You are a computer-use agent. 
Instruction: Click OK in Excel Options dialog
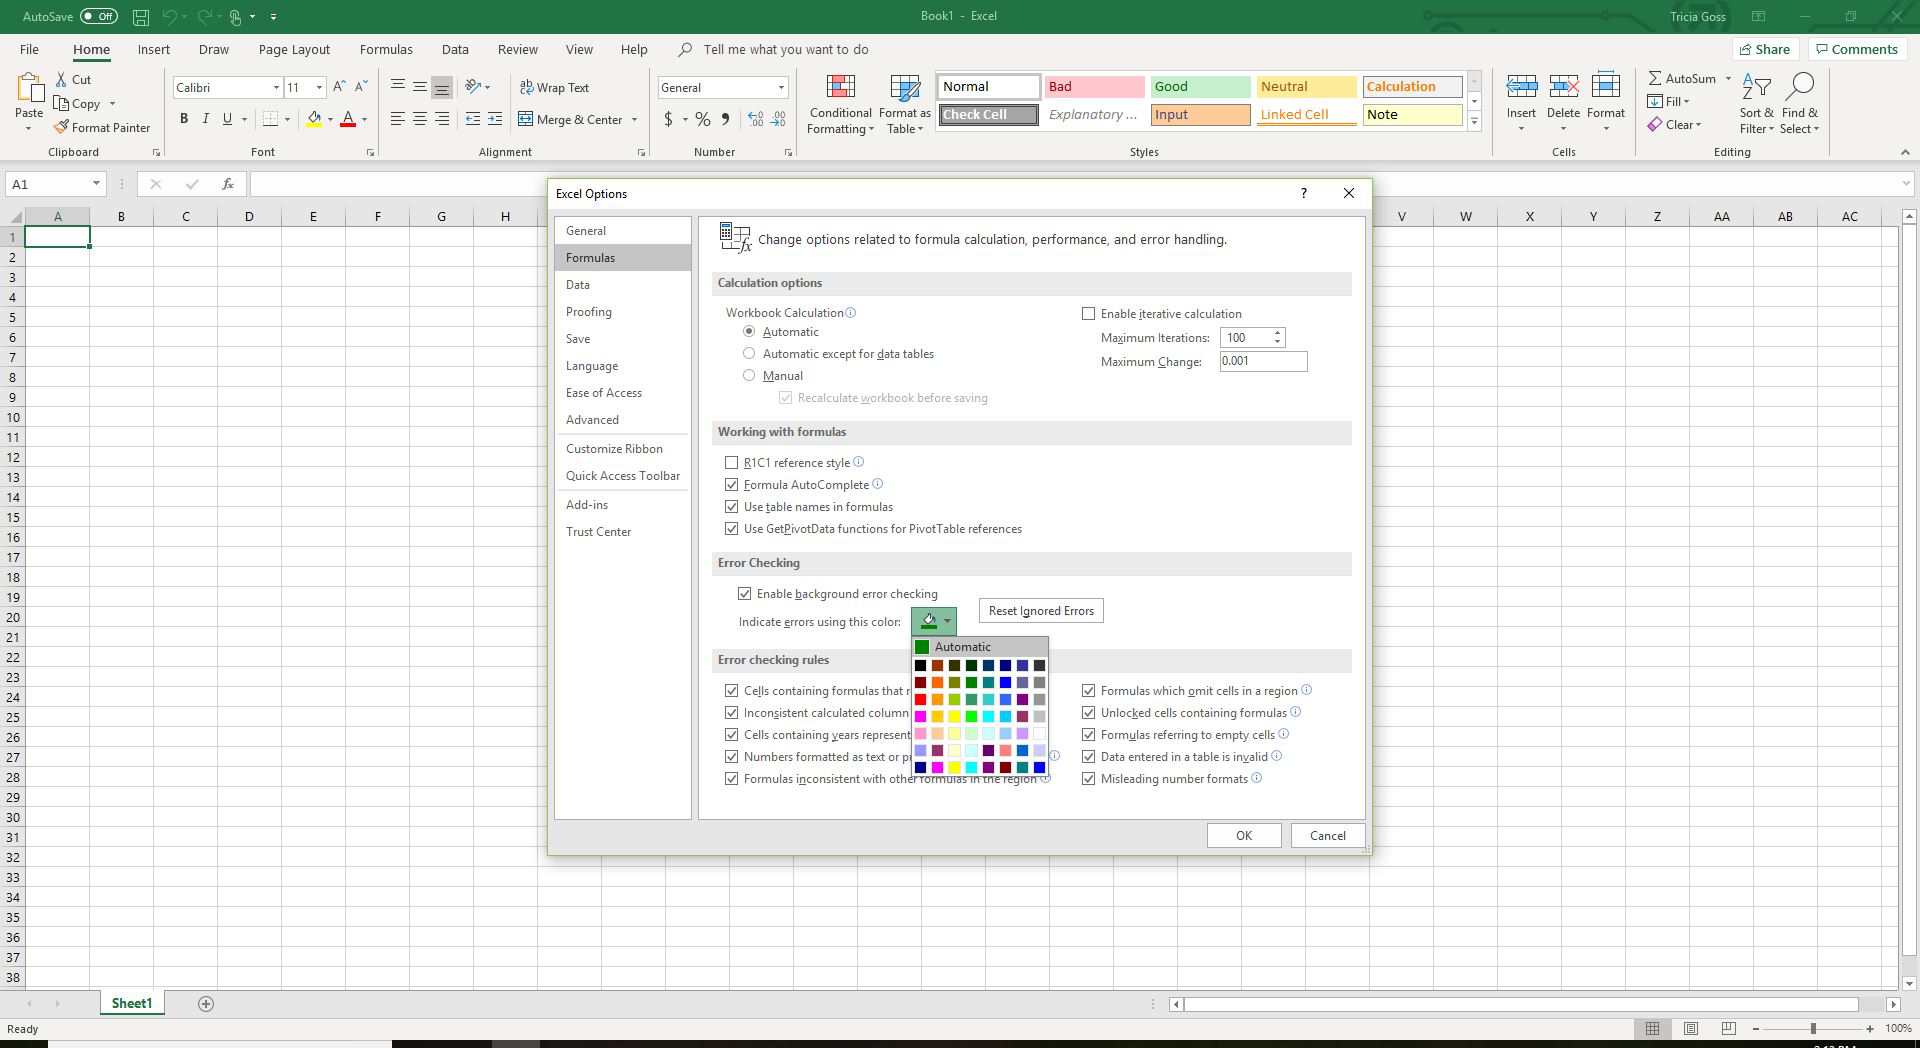point(1244,836)
